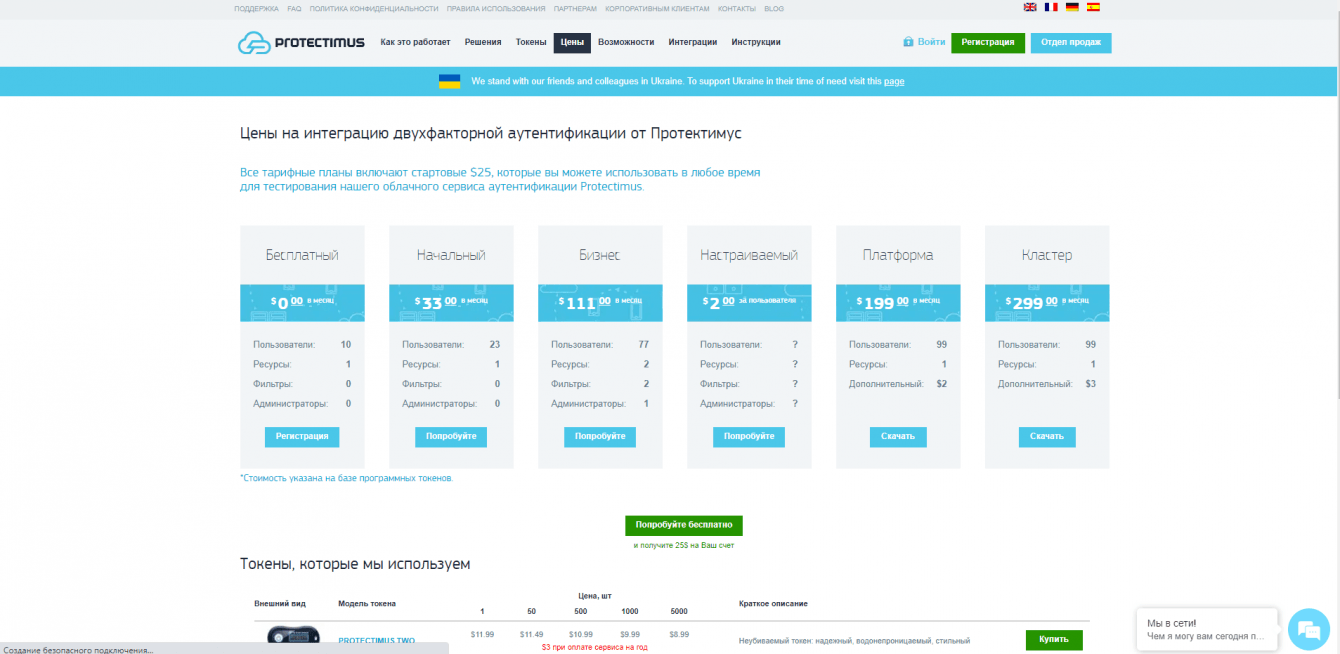Open the Как это работает menu
This screenshot has width=1340, height=654.
[415, 42]
